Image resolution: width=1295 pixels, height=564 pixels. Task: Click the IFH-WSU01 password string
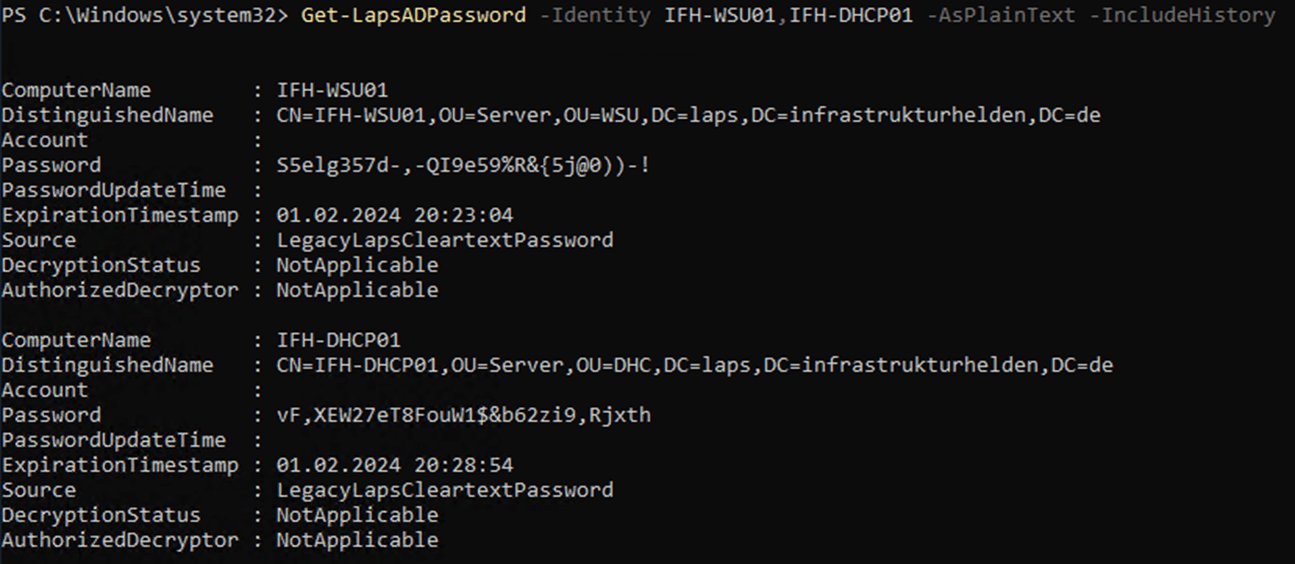point(463,165)
